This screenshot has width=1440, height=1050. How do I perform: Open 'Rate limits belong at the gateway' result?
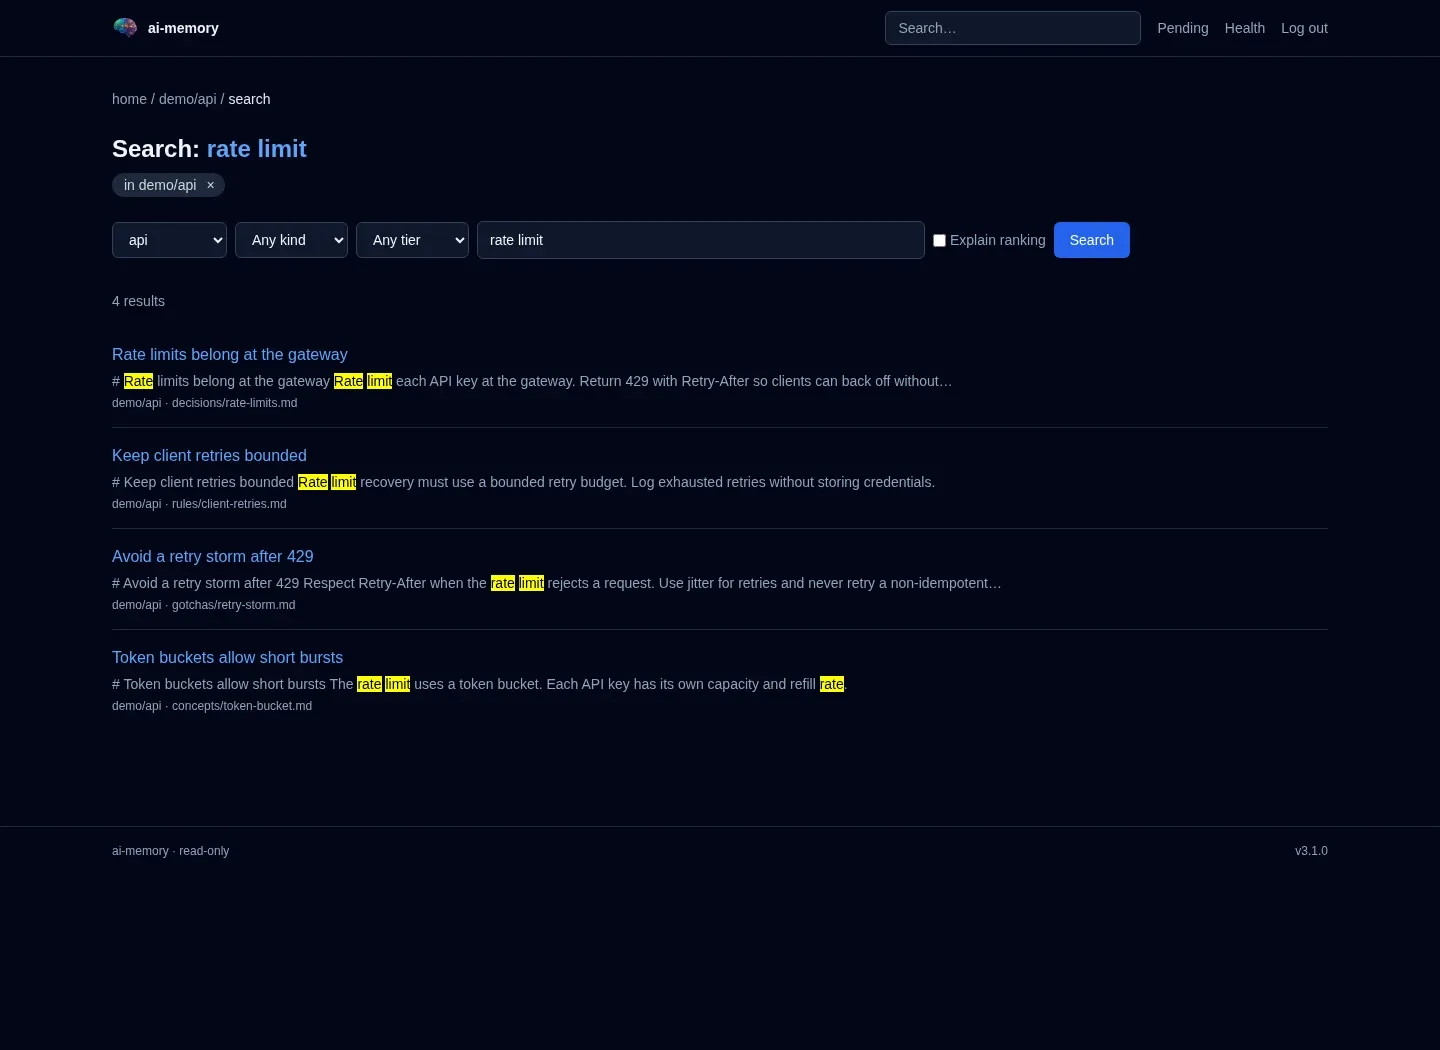[230, 354]
